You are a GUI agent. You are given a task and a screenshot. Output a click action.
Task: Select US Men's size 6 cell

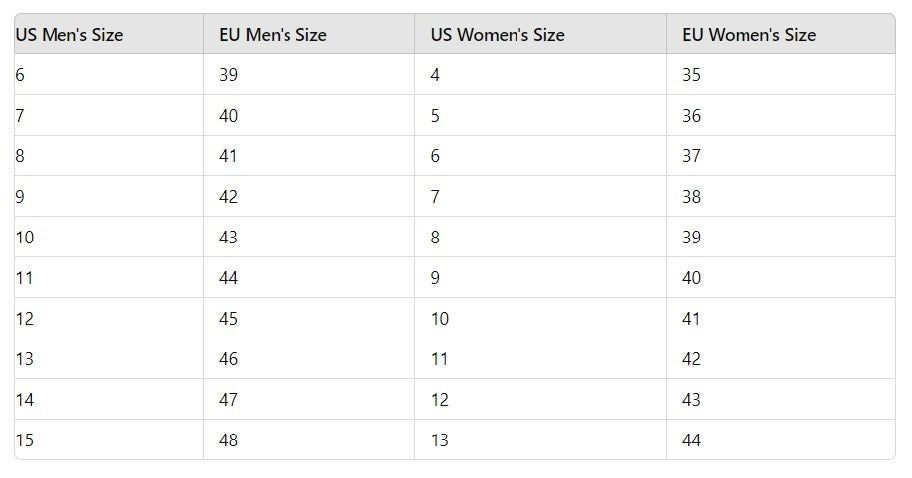click(109, 74)
